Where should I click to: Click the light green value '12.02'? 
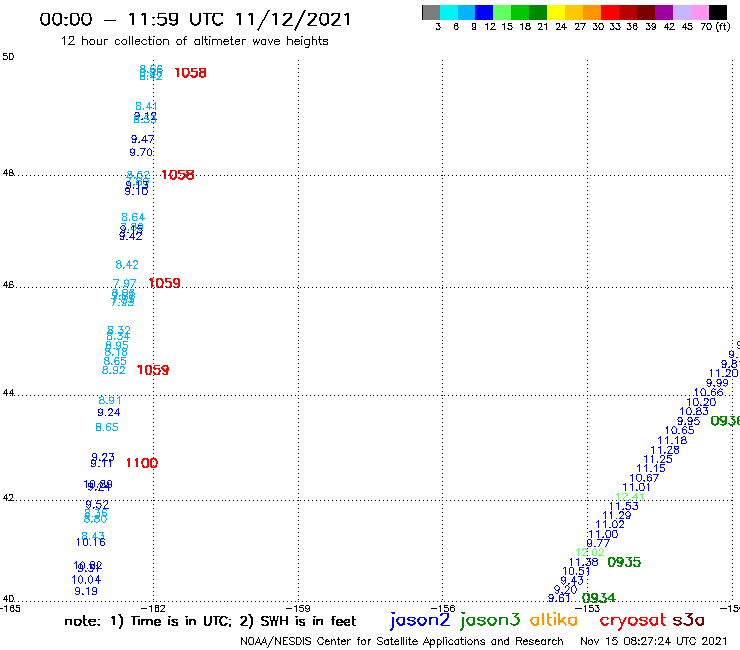[x=590, y=552]
